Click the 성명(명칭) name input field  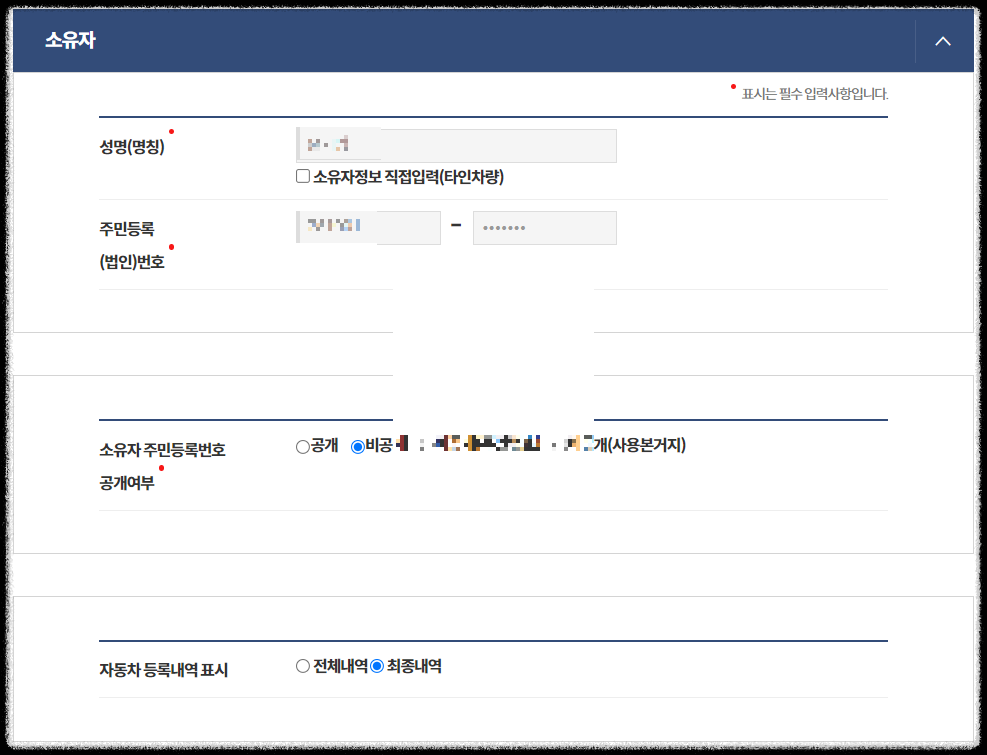tap(456, 145)
